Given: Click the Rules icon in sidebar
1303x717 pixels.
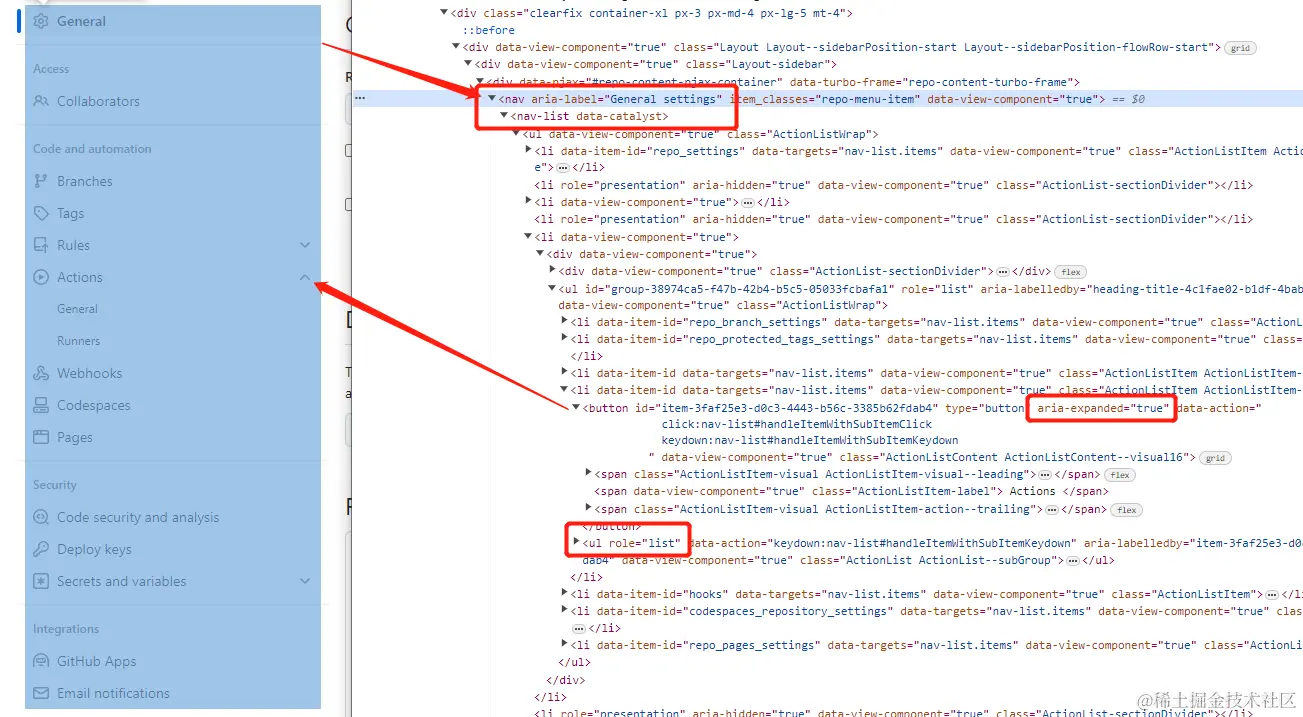Looking at the screenshot, I should pyautogui.click(x=41, y=245).
